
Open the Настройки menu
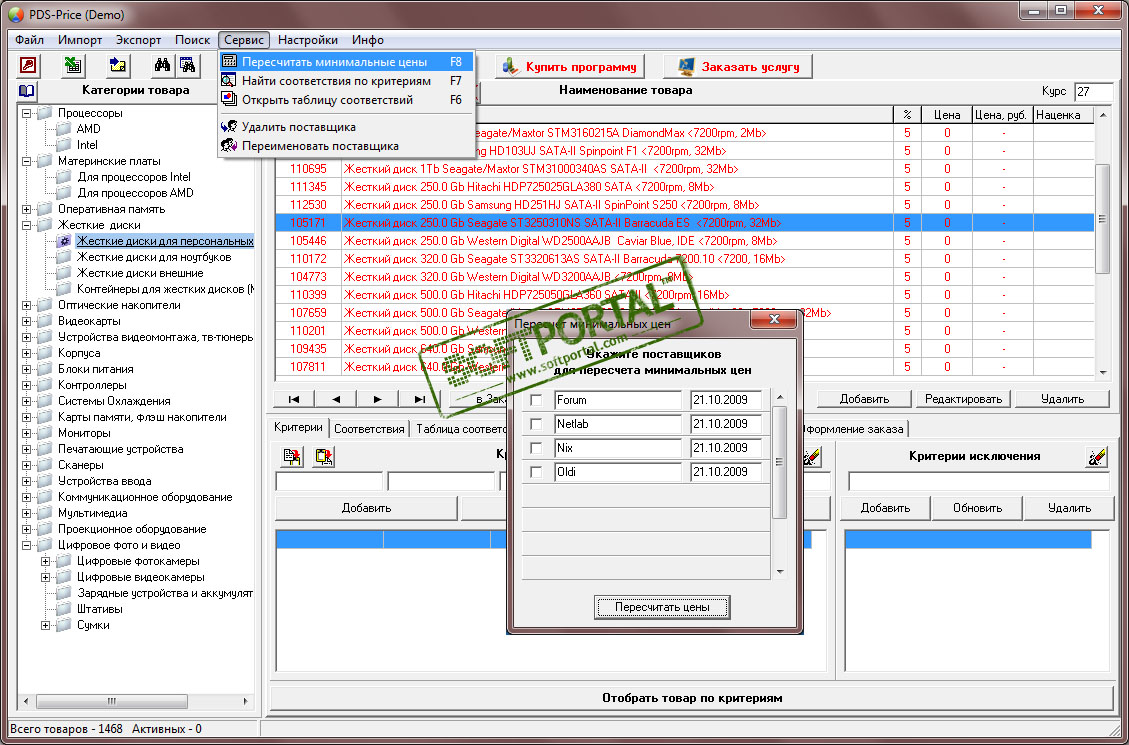click(307, 40)
